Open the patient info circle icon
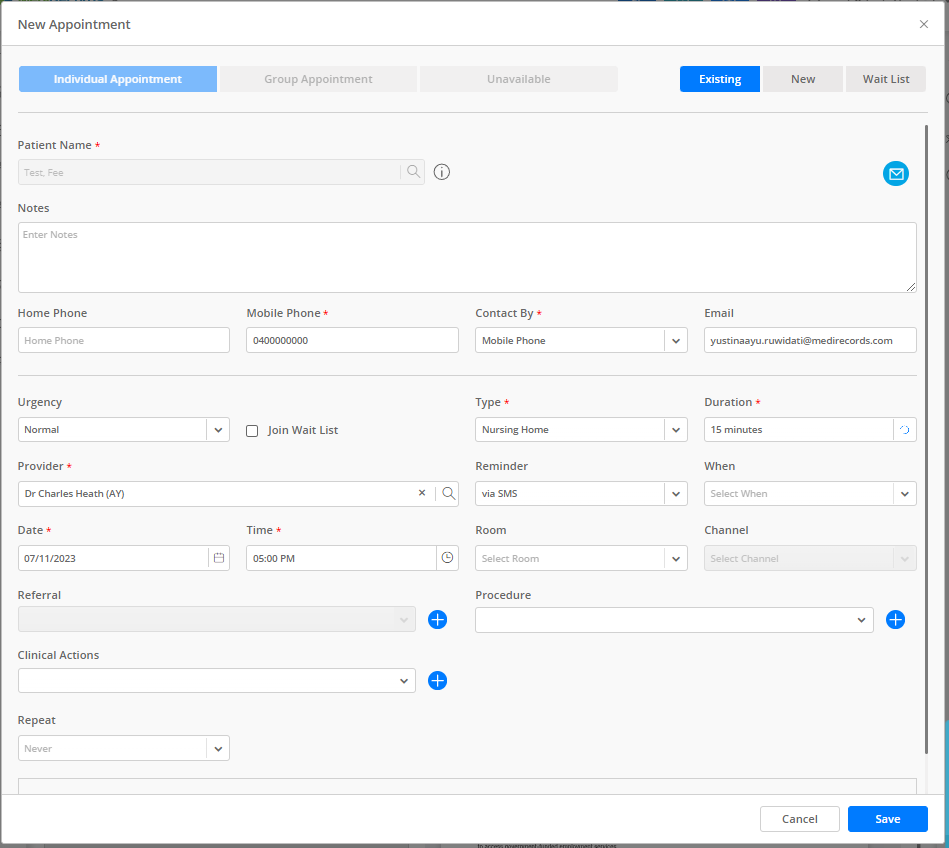 coord(442,172)
